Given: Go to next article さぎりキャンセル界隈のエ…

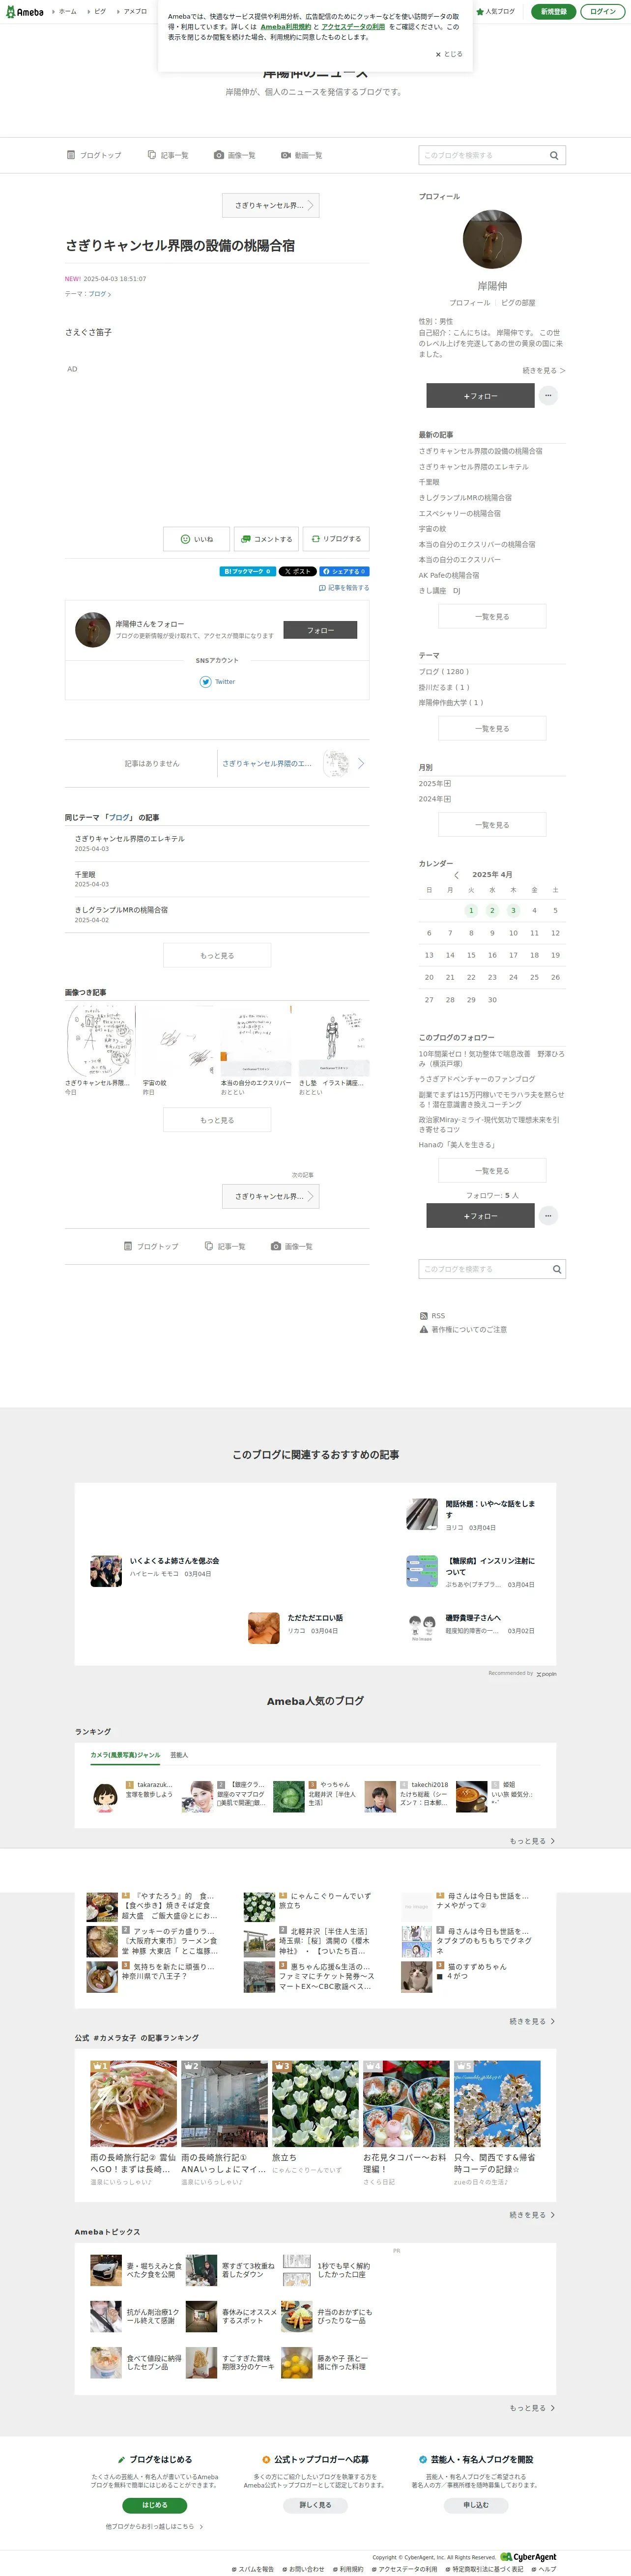Looking at the screenshot, I should (267, 764).
